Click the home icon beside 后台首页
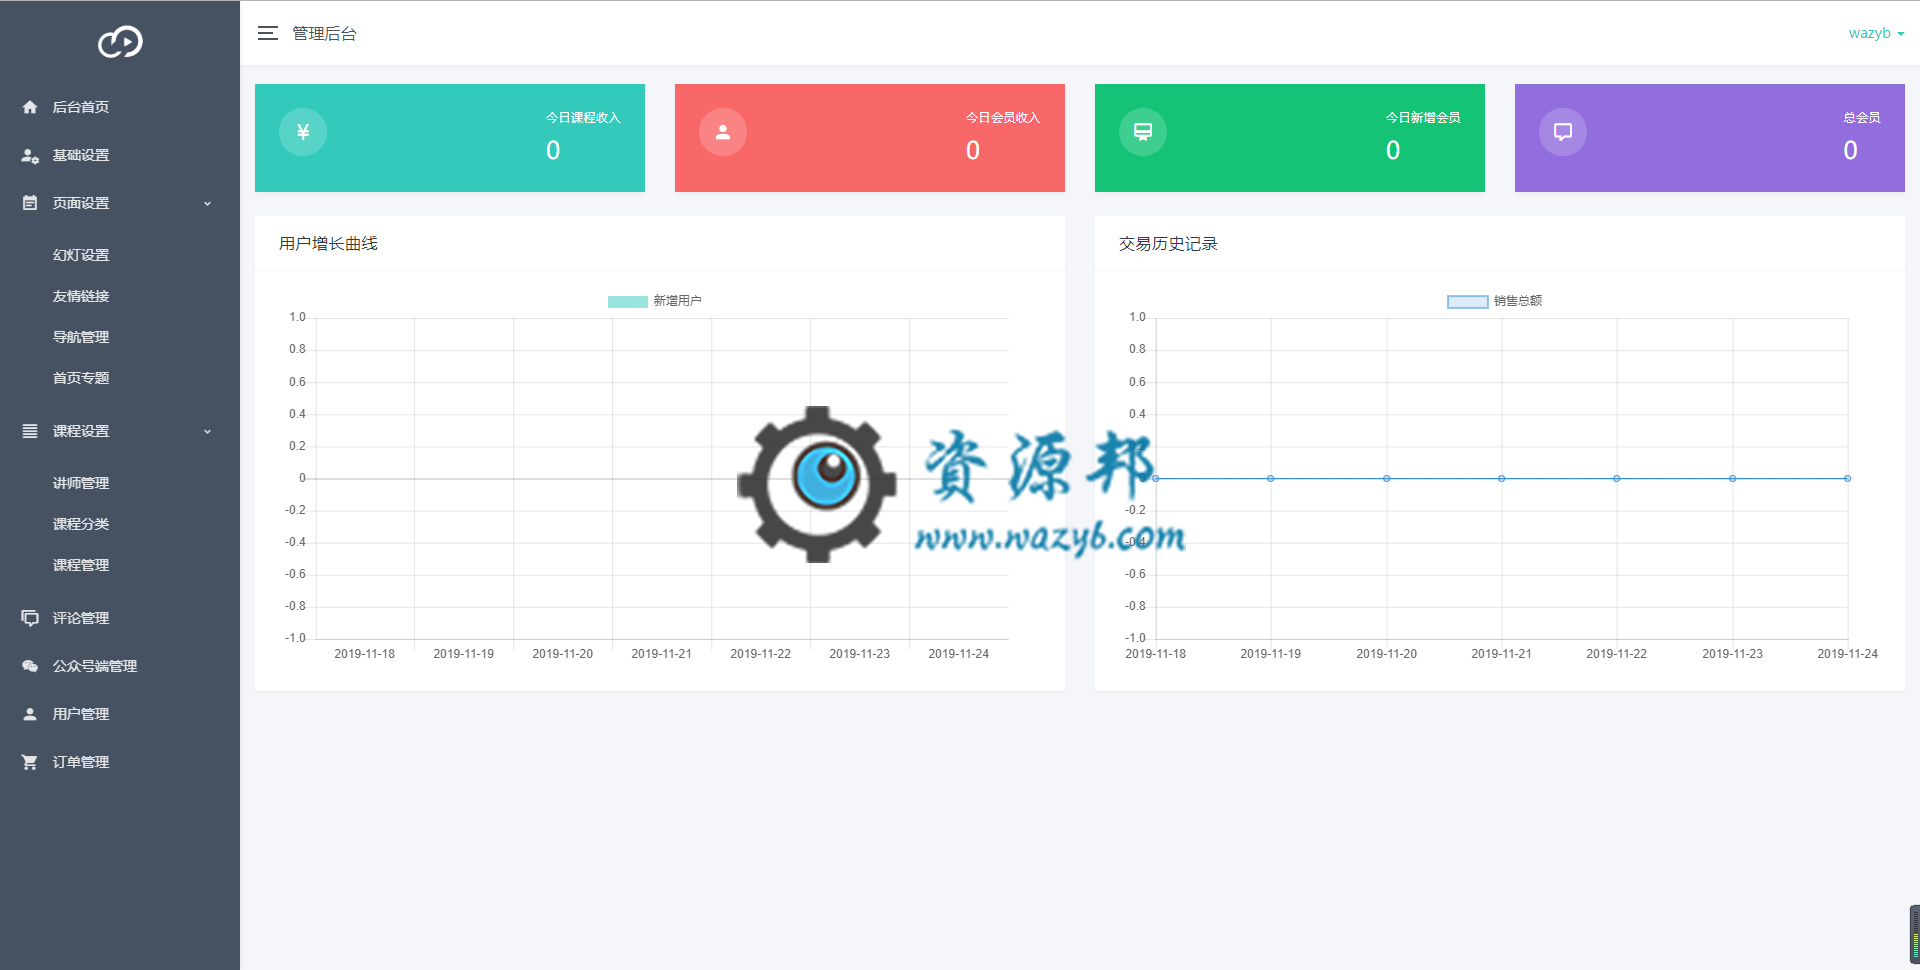This screenshot has width=1920, height=970. [30, 107]
